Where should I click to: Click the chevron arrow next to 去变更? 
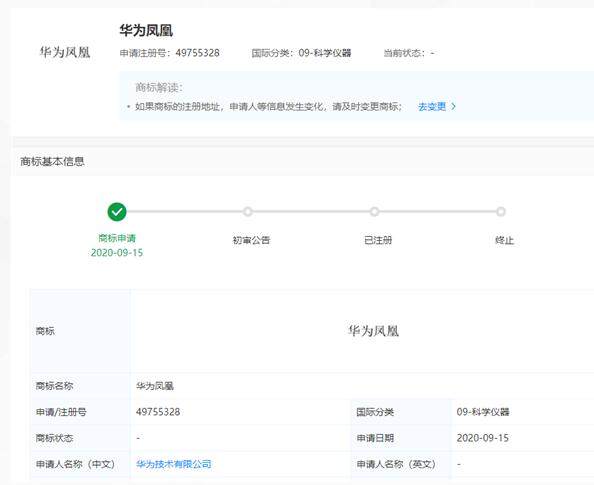453,107
